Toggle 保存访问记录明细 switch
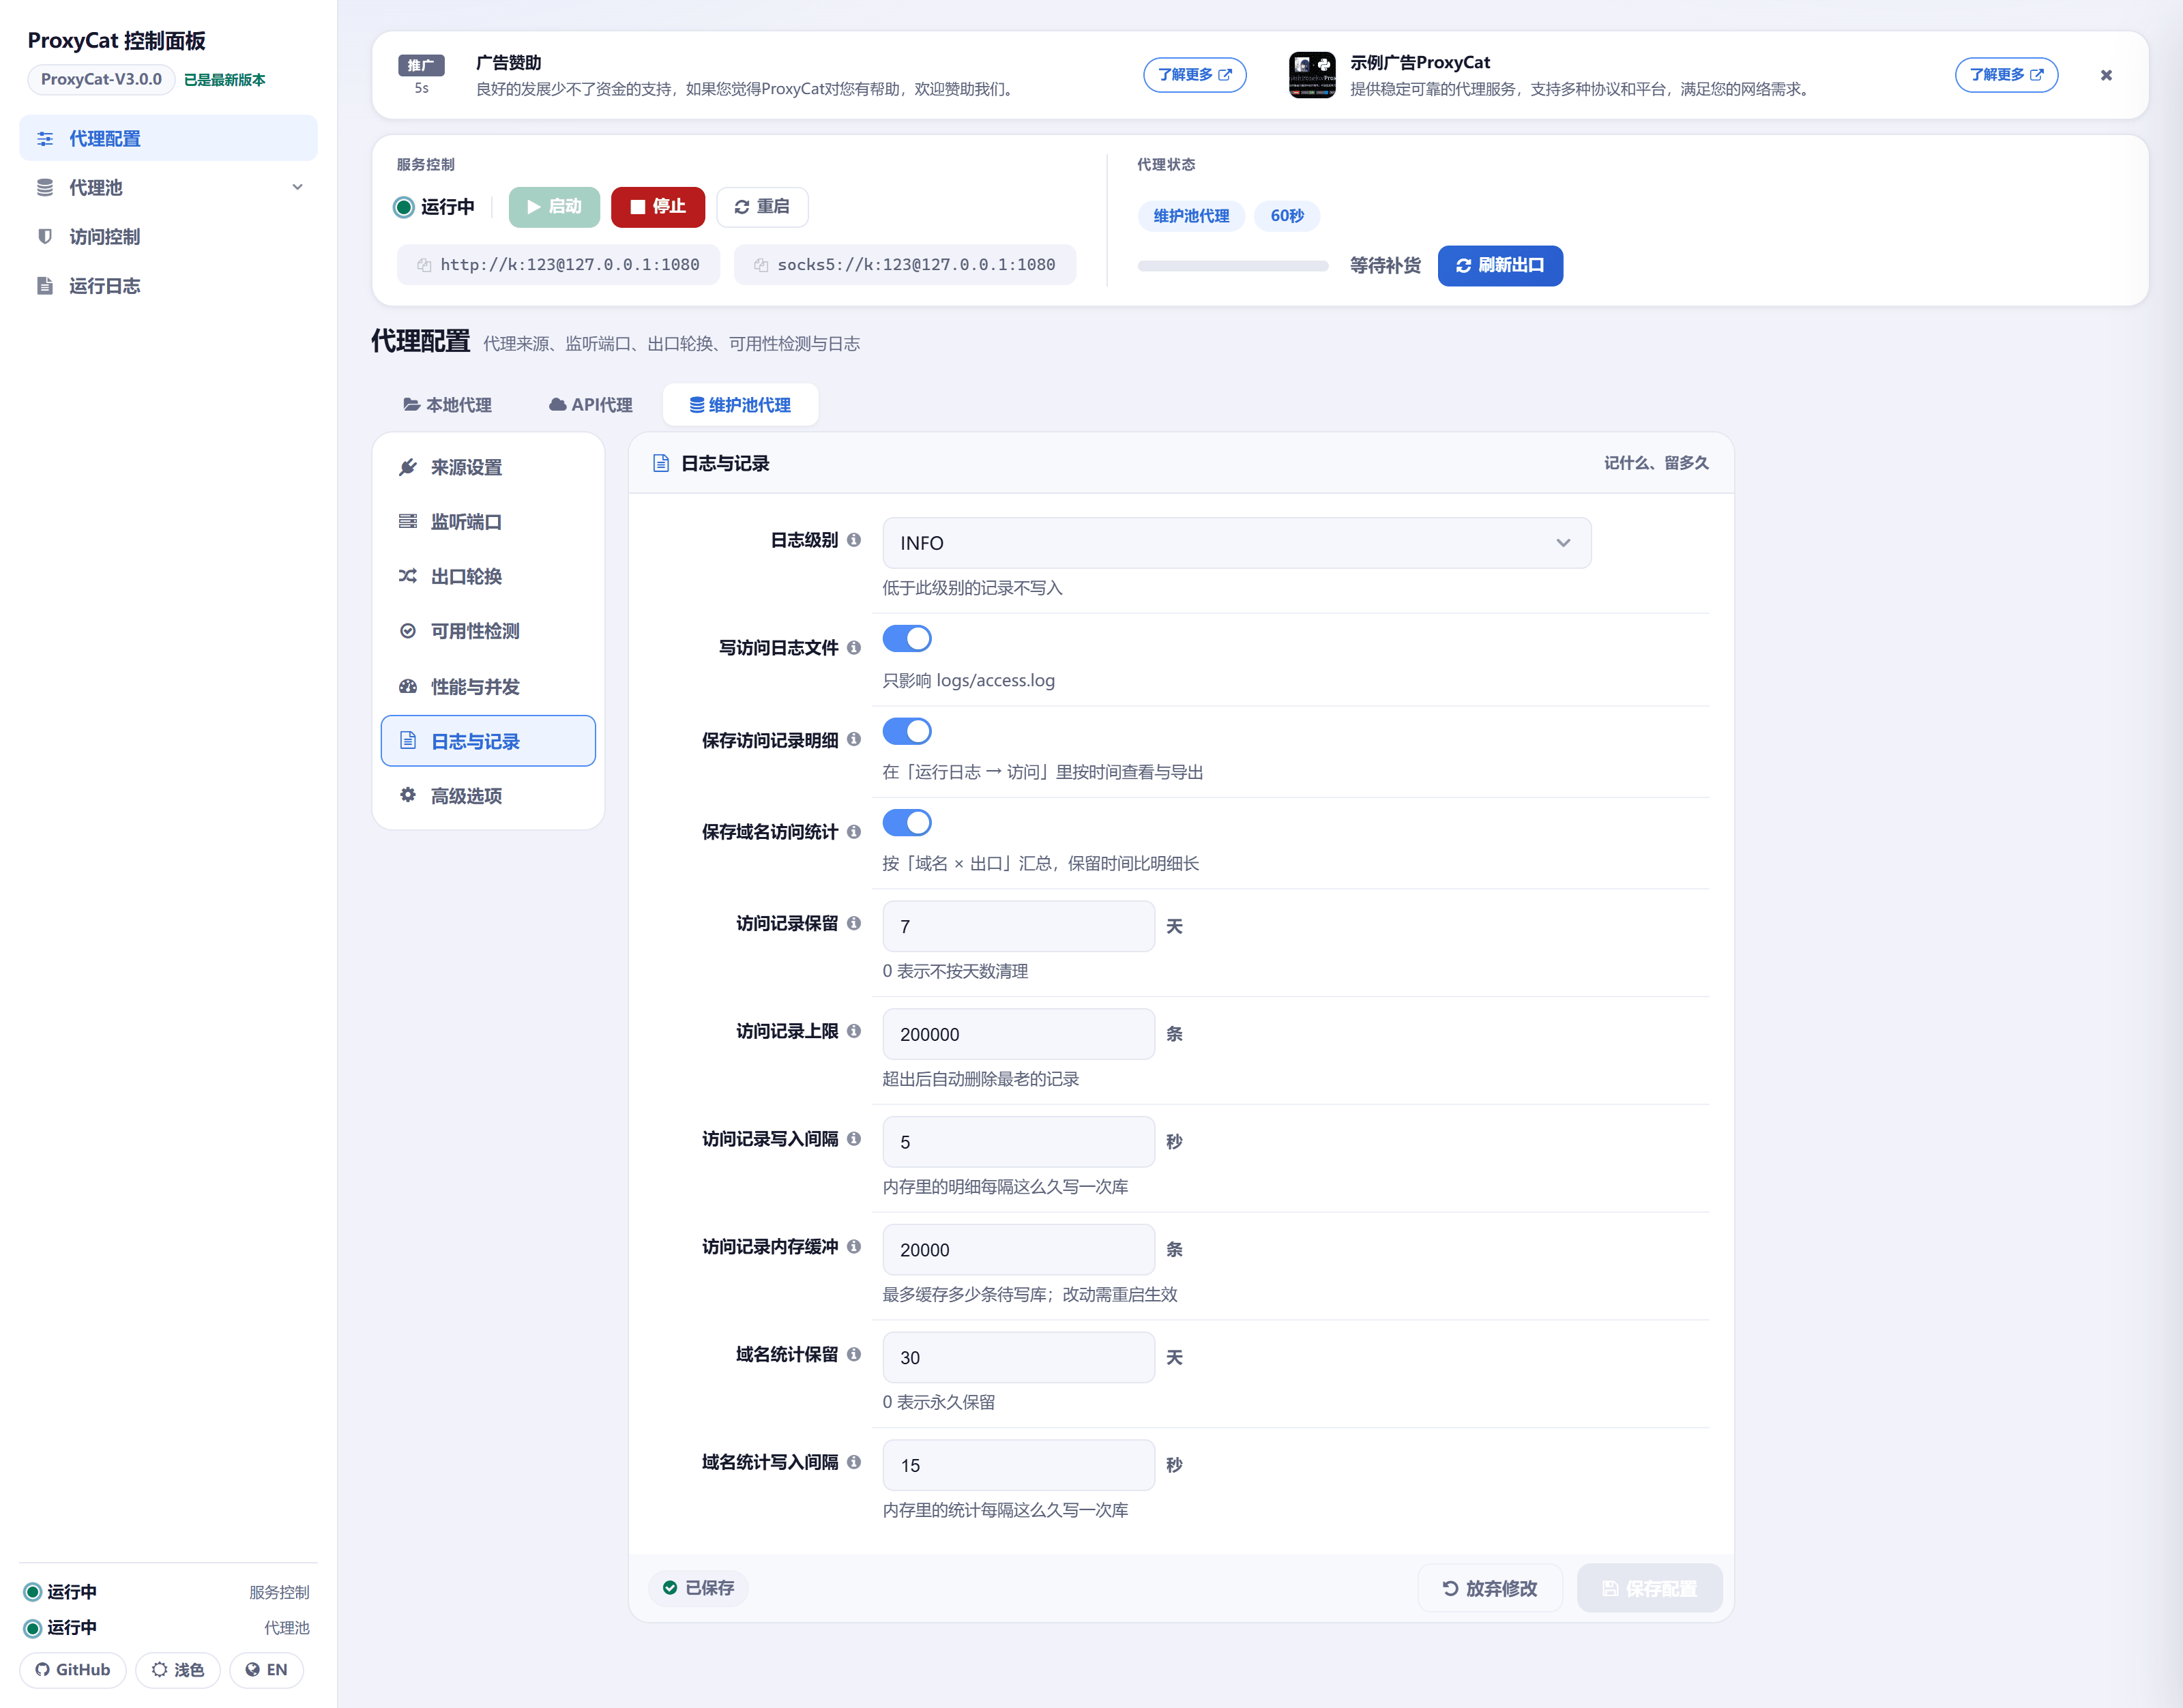This screenshot has width=2183, height=1708. click(907, 732)
